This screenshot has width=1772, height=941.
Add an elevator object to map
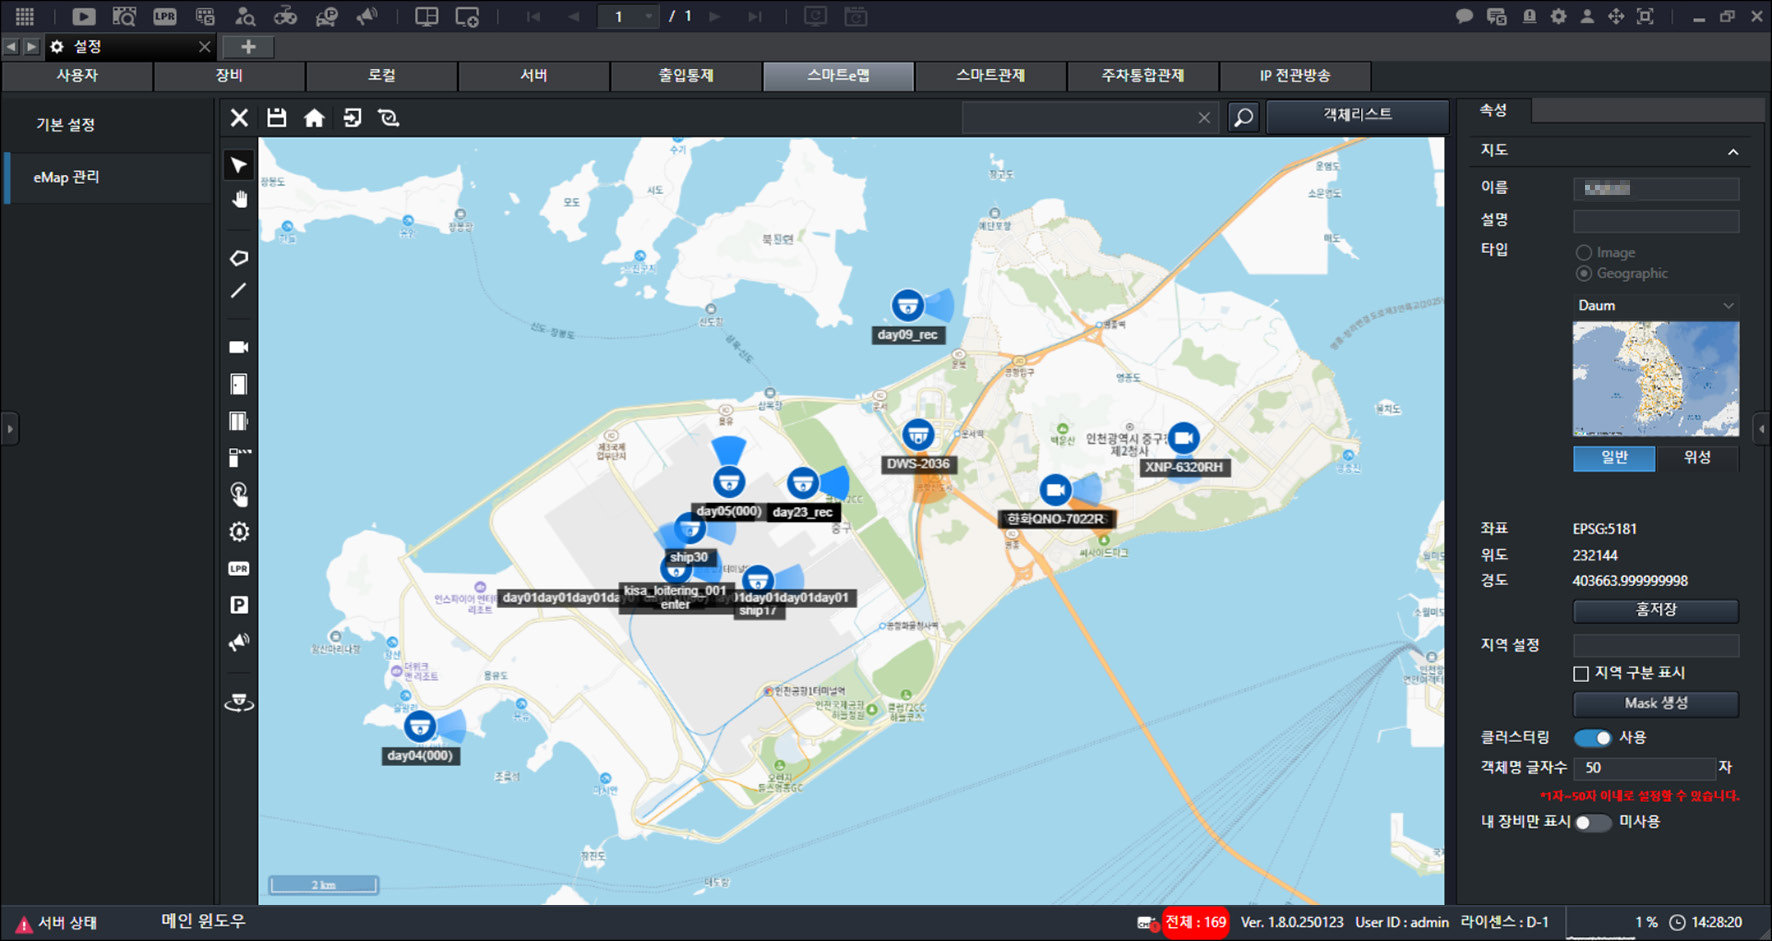click(x=239, y=421)
